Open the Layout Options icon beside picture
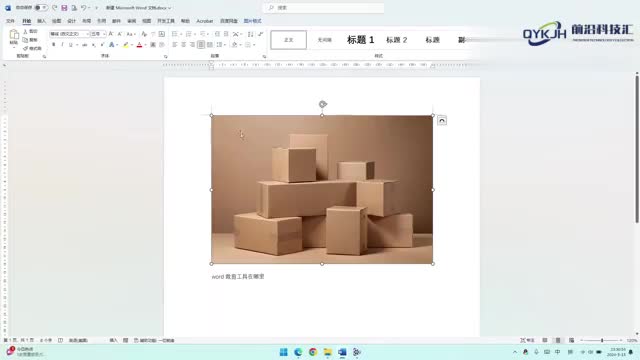Image resolution: width=640 pixels, height=360 pixels. pos(442,120)
